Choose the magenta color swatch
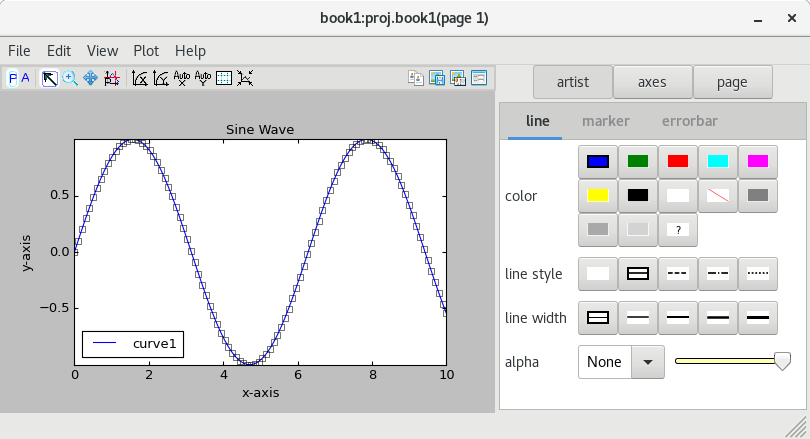Image resolution: width=810 pixels, height=439 pixels. [758, 162]
